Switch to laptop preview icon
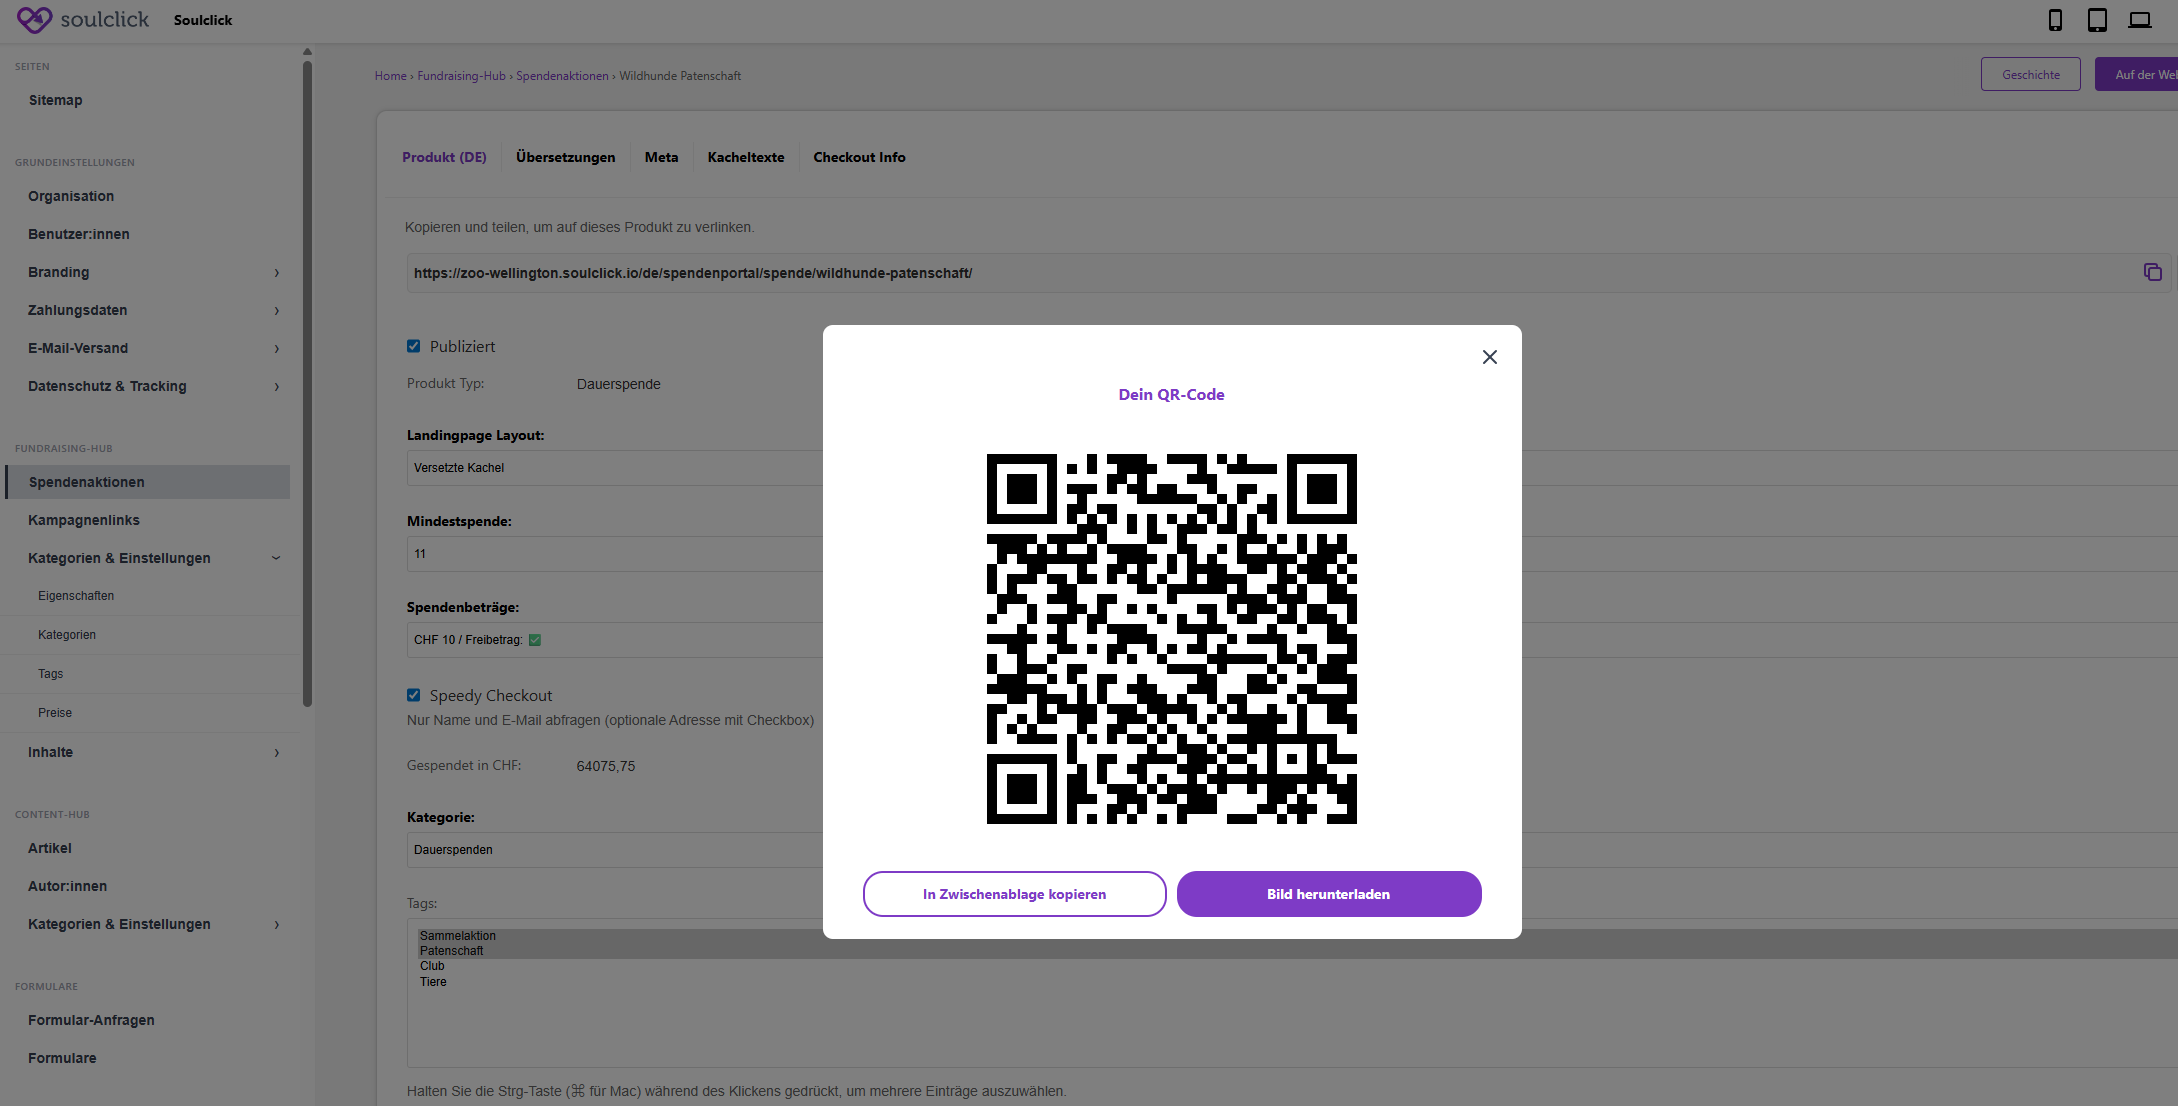 tap(2139, 20)
